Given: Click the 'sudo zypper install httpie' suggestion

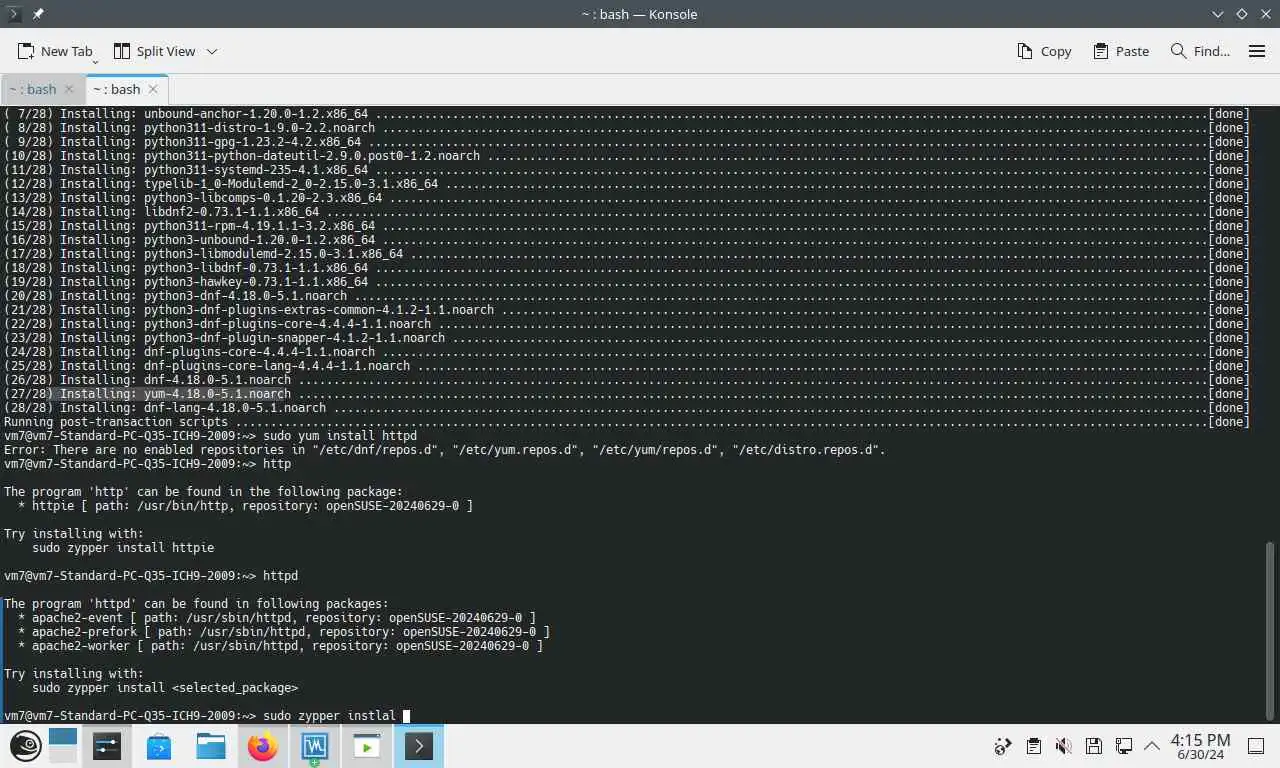Looking at the screenshot, I should 123,548.
